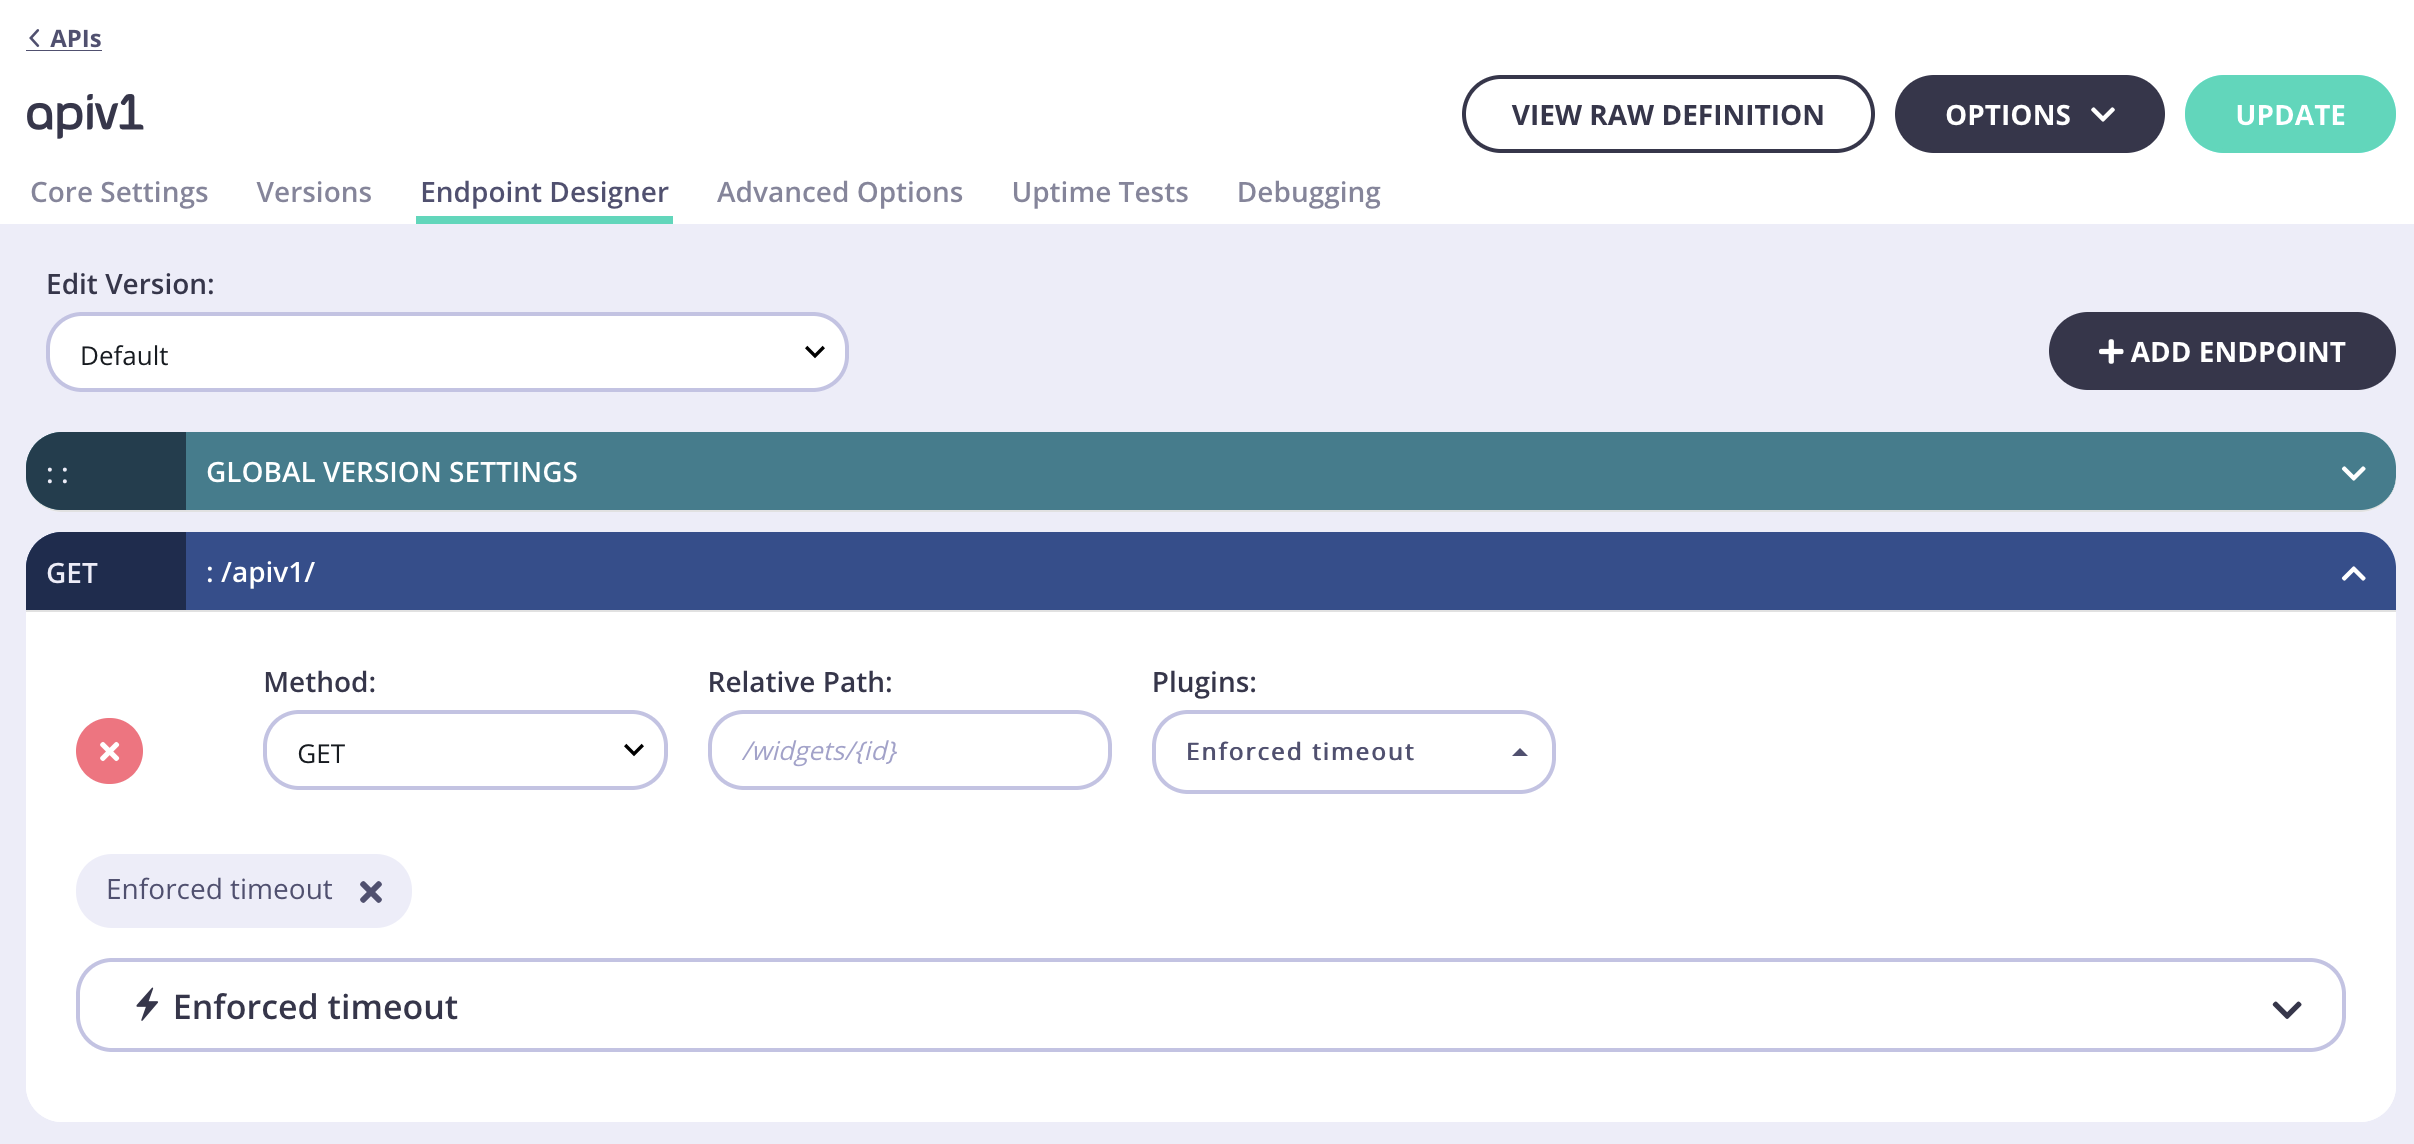Image resolution: width=2414 pixels, height=1144 pixels.
Task: Click the drag handle on Global Version Settings
Action: (x=58, y=473)
